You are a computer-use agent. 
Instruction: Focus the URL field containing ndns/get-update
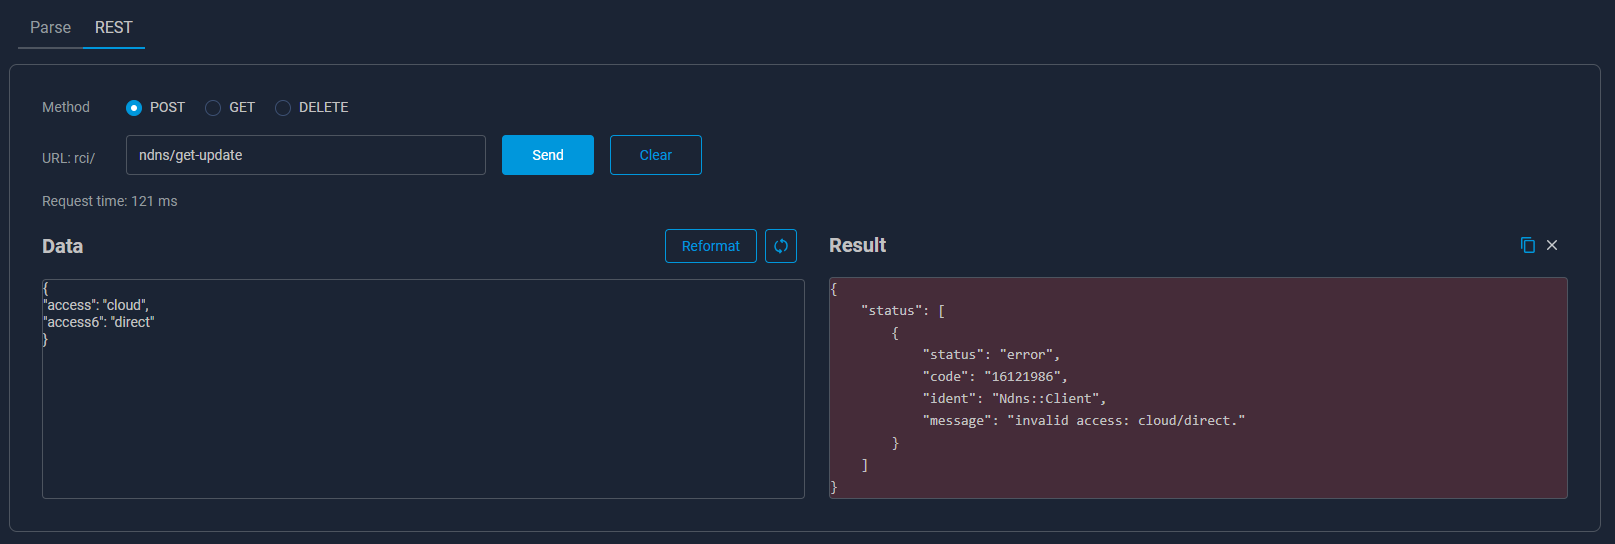[x=306, y=155]
